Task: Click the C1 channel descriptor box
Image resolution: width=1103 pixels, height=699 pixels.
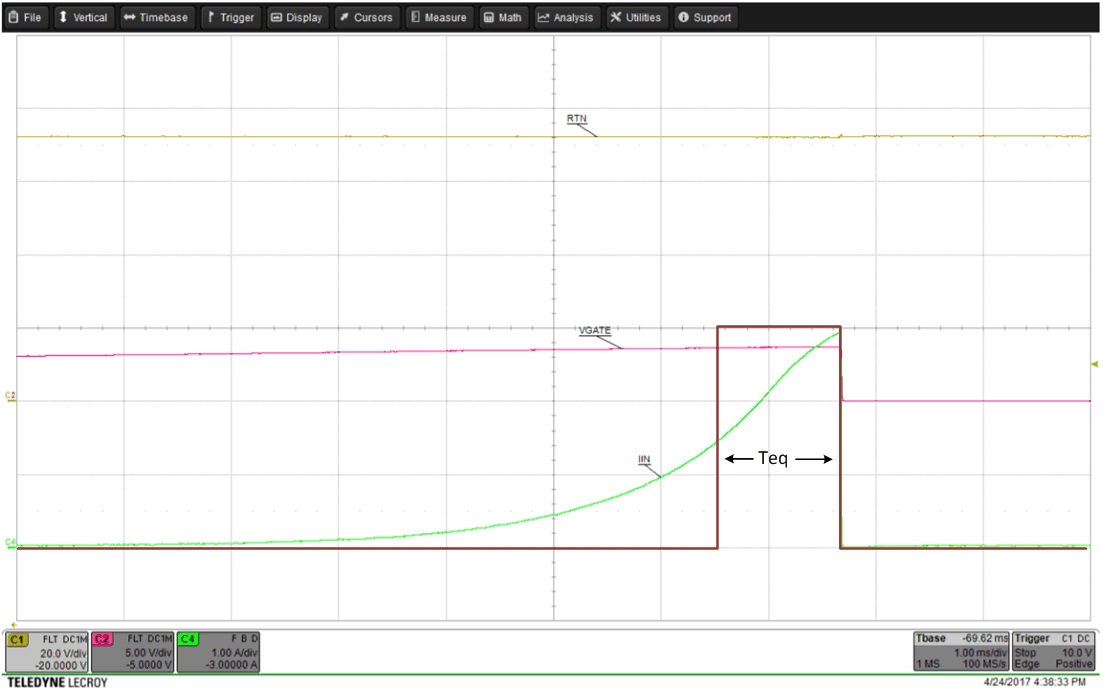Action: point(47,651)
